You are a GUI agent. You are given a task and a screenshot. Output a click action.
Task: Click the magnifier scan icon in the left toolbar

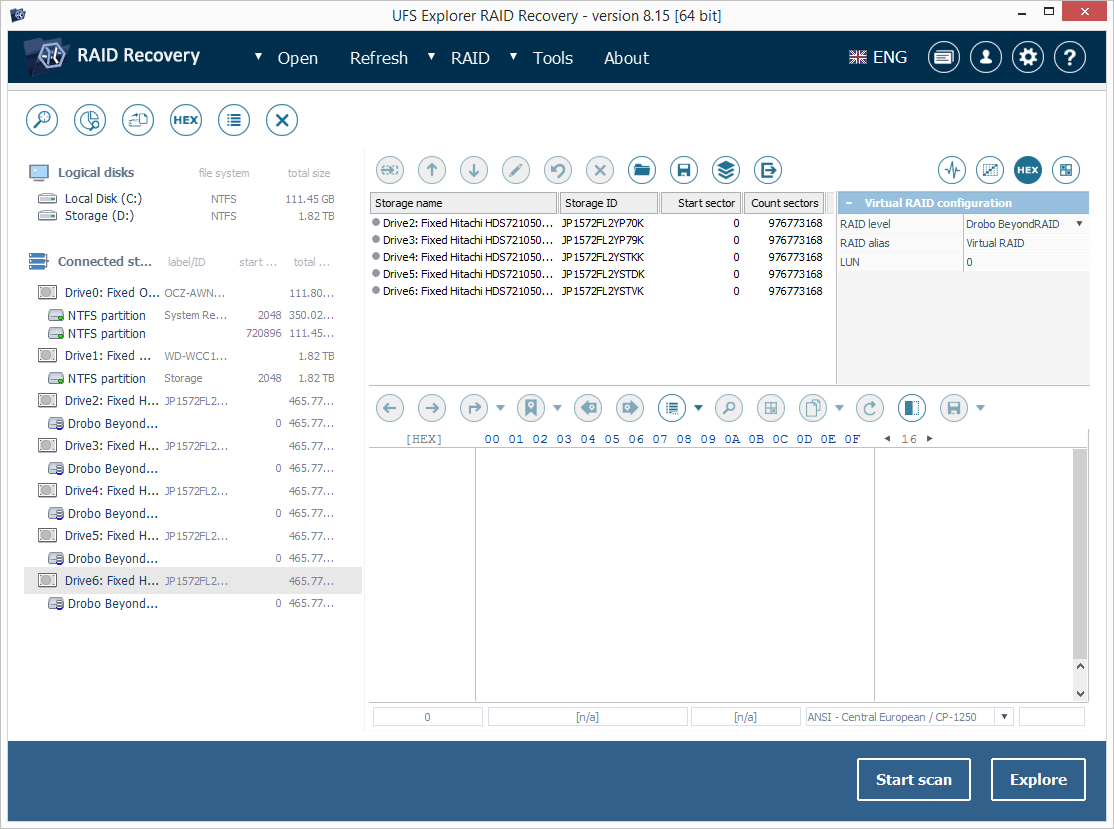42,120
